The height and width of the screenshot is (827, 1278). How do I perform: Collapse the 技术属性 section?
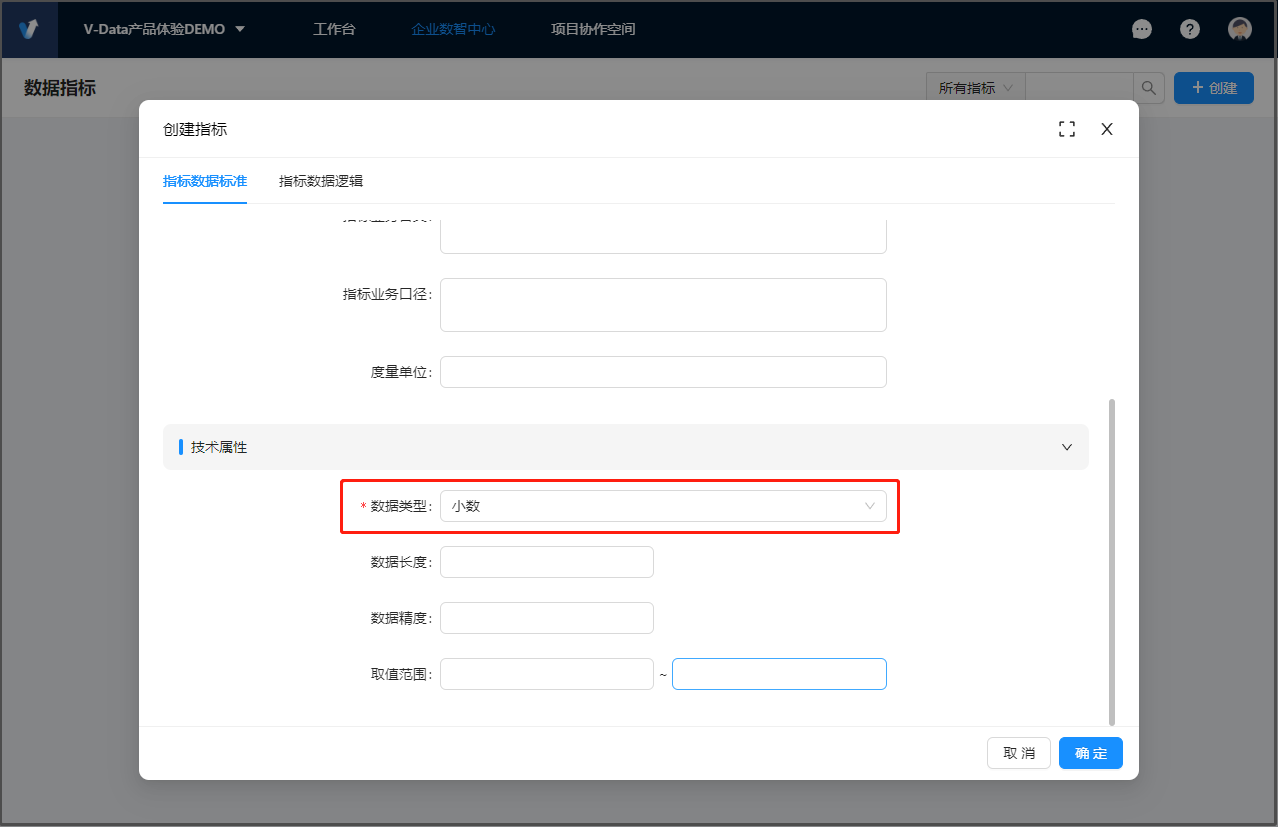pyautogui.click(x=1067, y=447)
